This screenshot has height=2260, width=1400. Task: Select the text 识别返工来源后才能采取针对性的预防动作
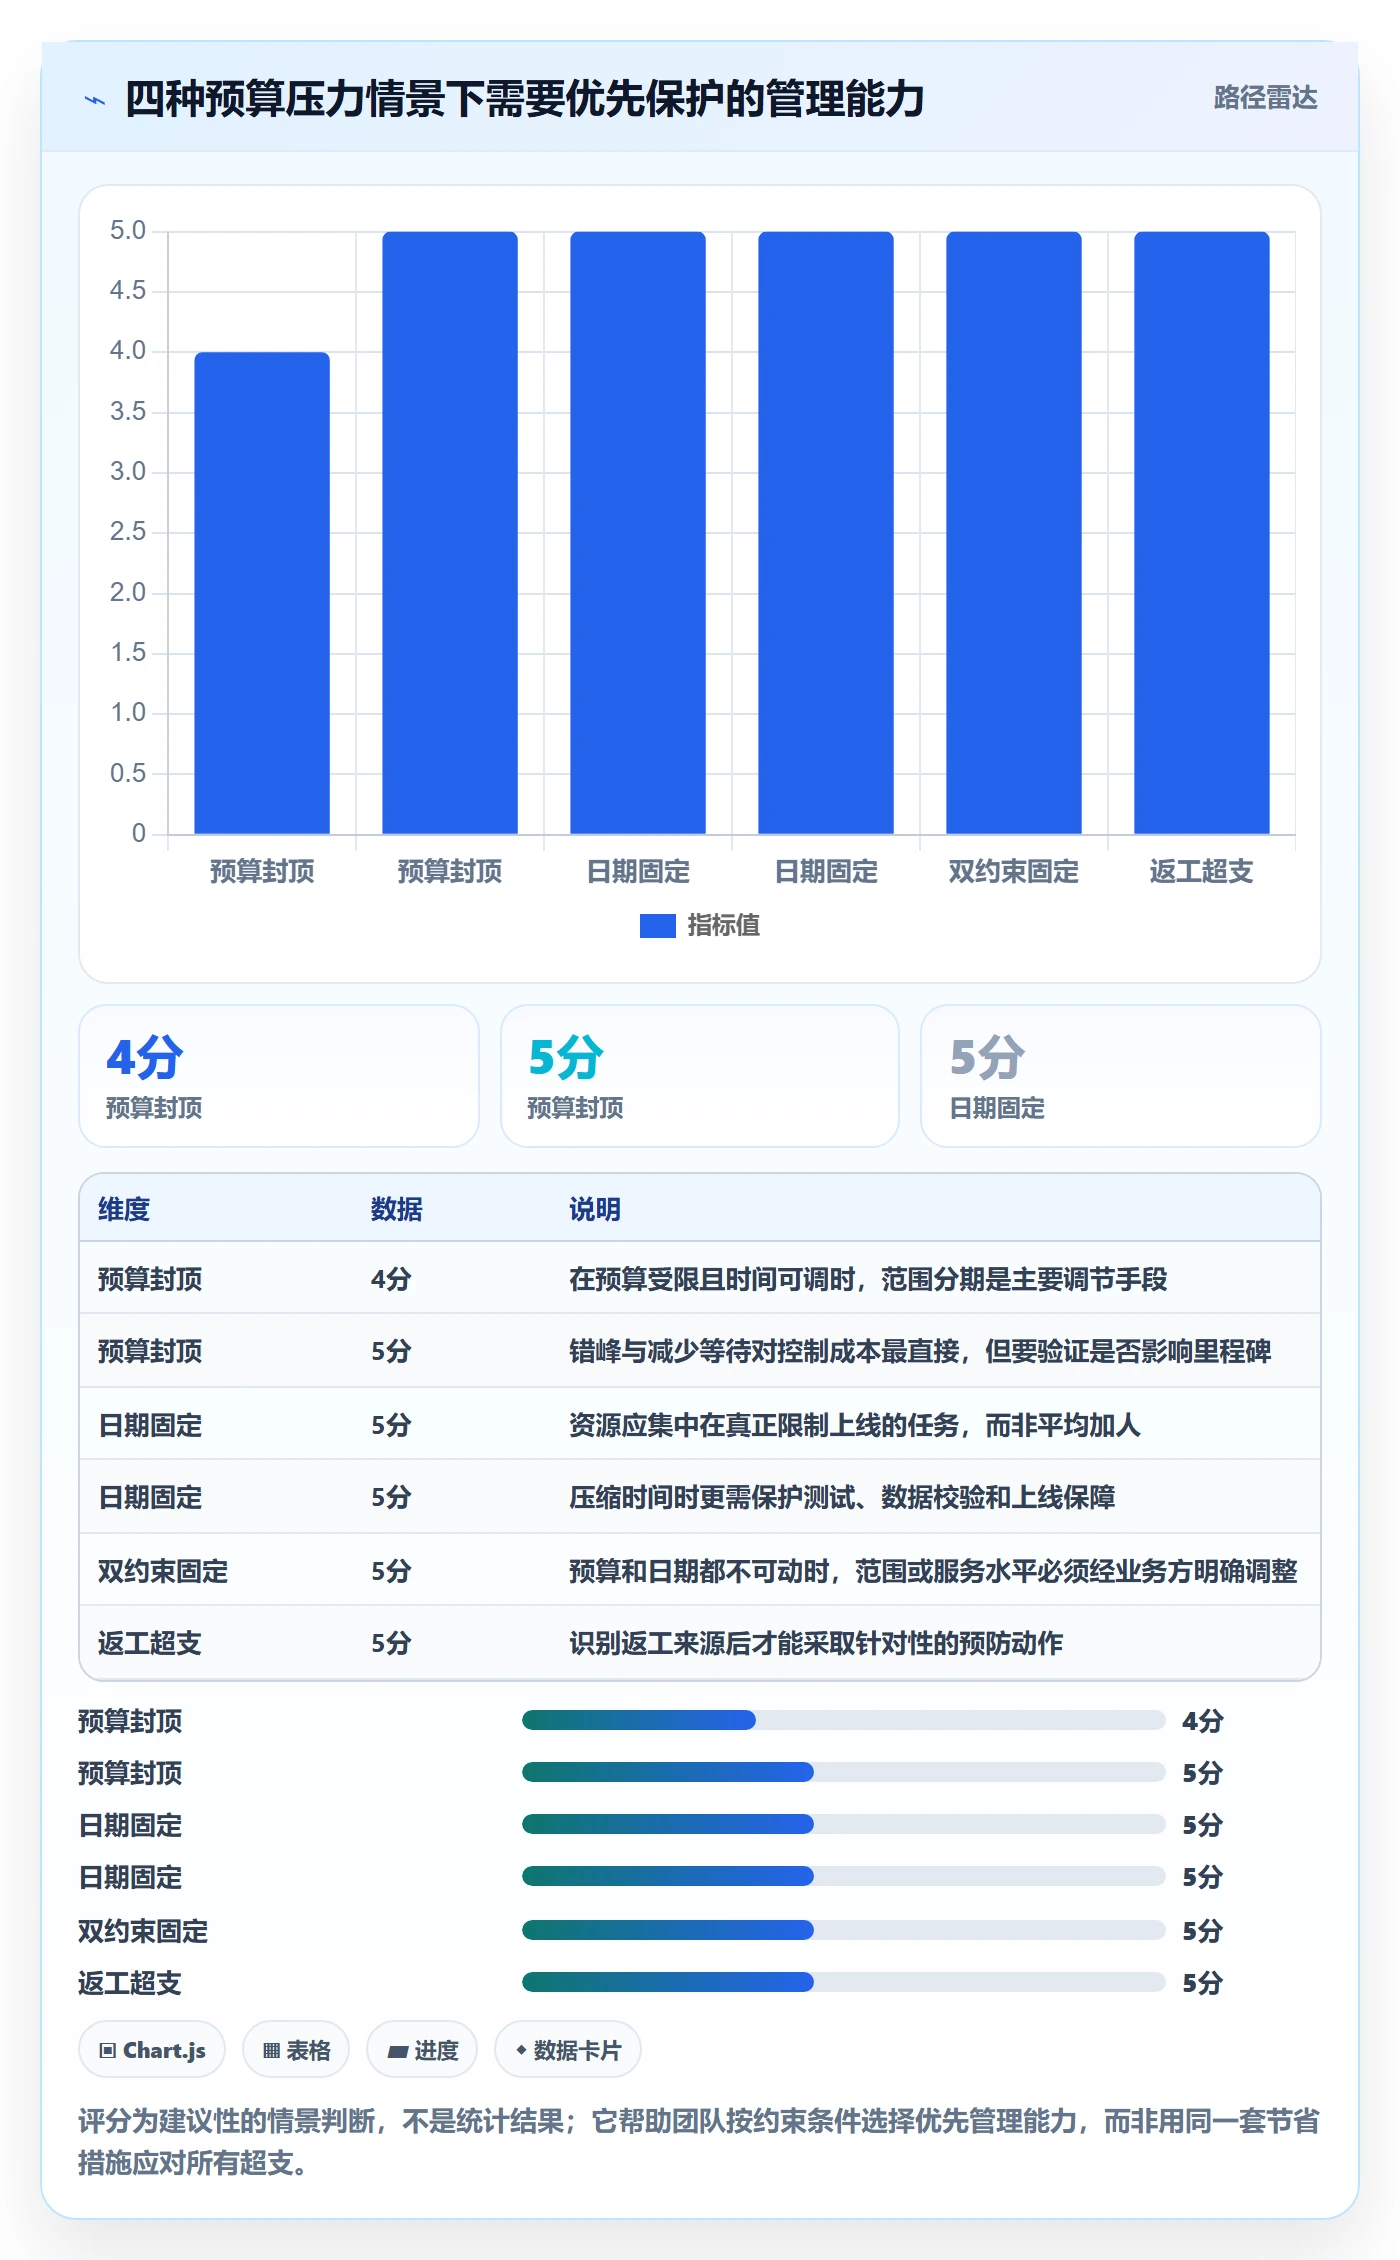pos(816,1643)
